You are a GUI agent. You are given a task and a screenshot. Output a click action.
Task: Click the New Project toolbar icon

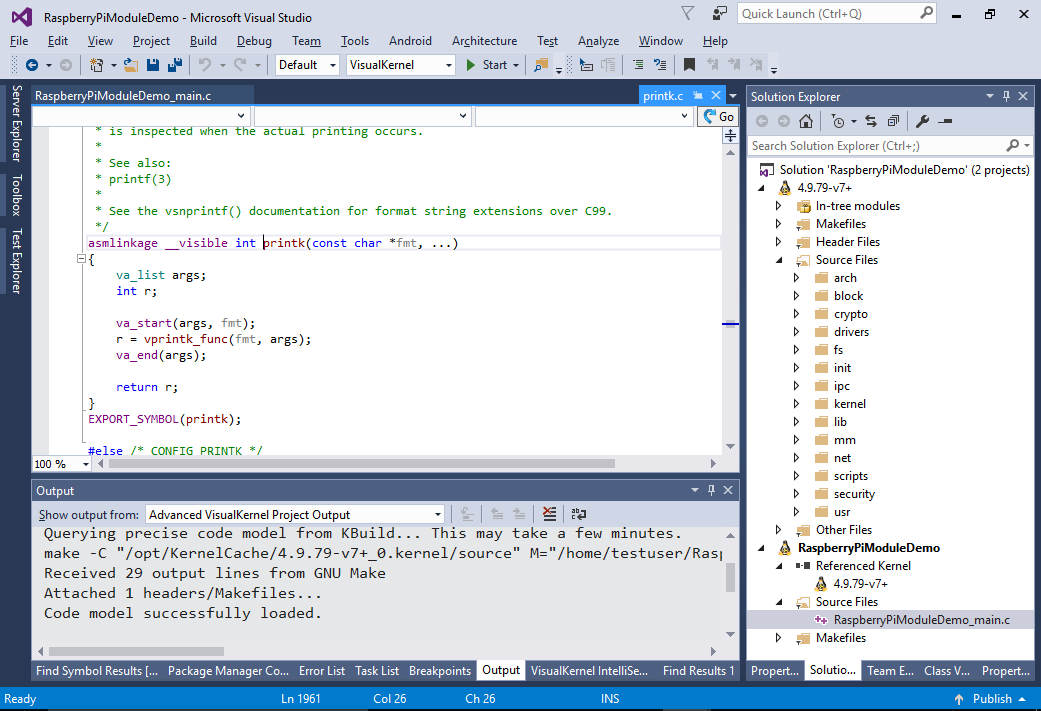97,65
